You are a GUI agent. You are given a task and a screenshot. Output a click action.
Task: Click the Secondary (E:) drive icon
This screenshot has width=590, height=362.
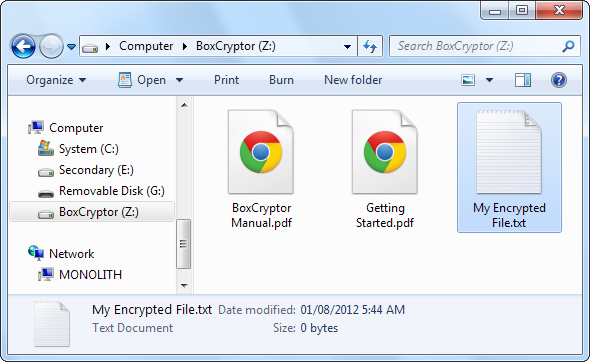tap(46, 172)
